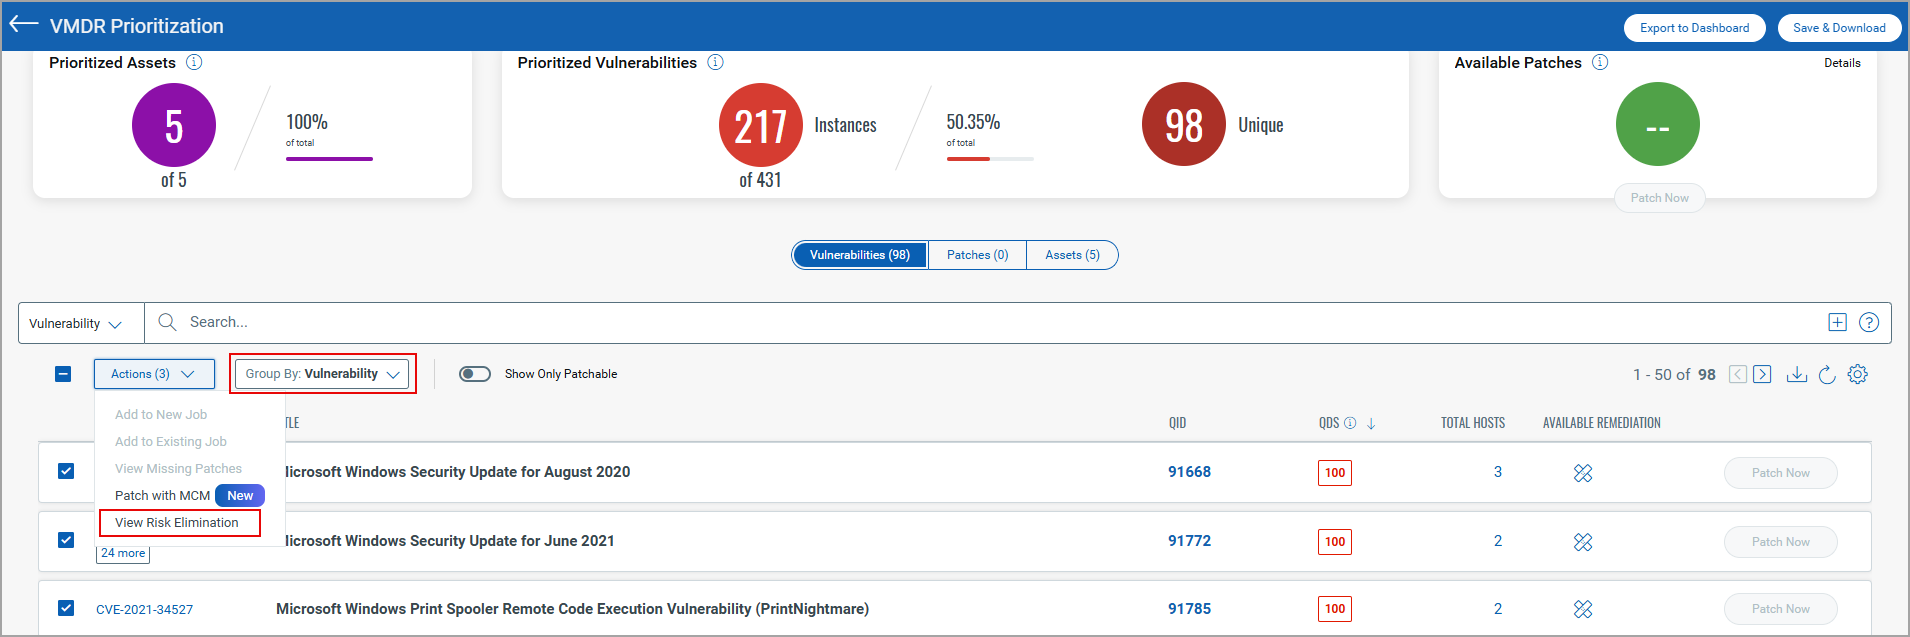Open the Prioritized Vulnerabilities info icon

point(715,62)
